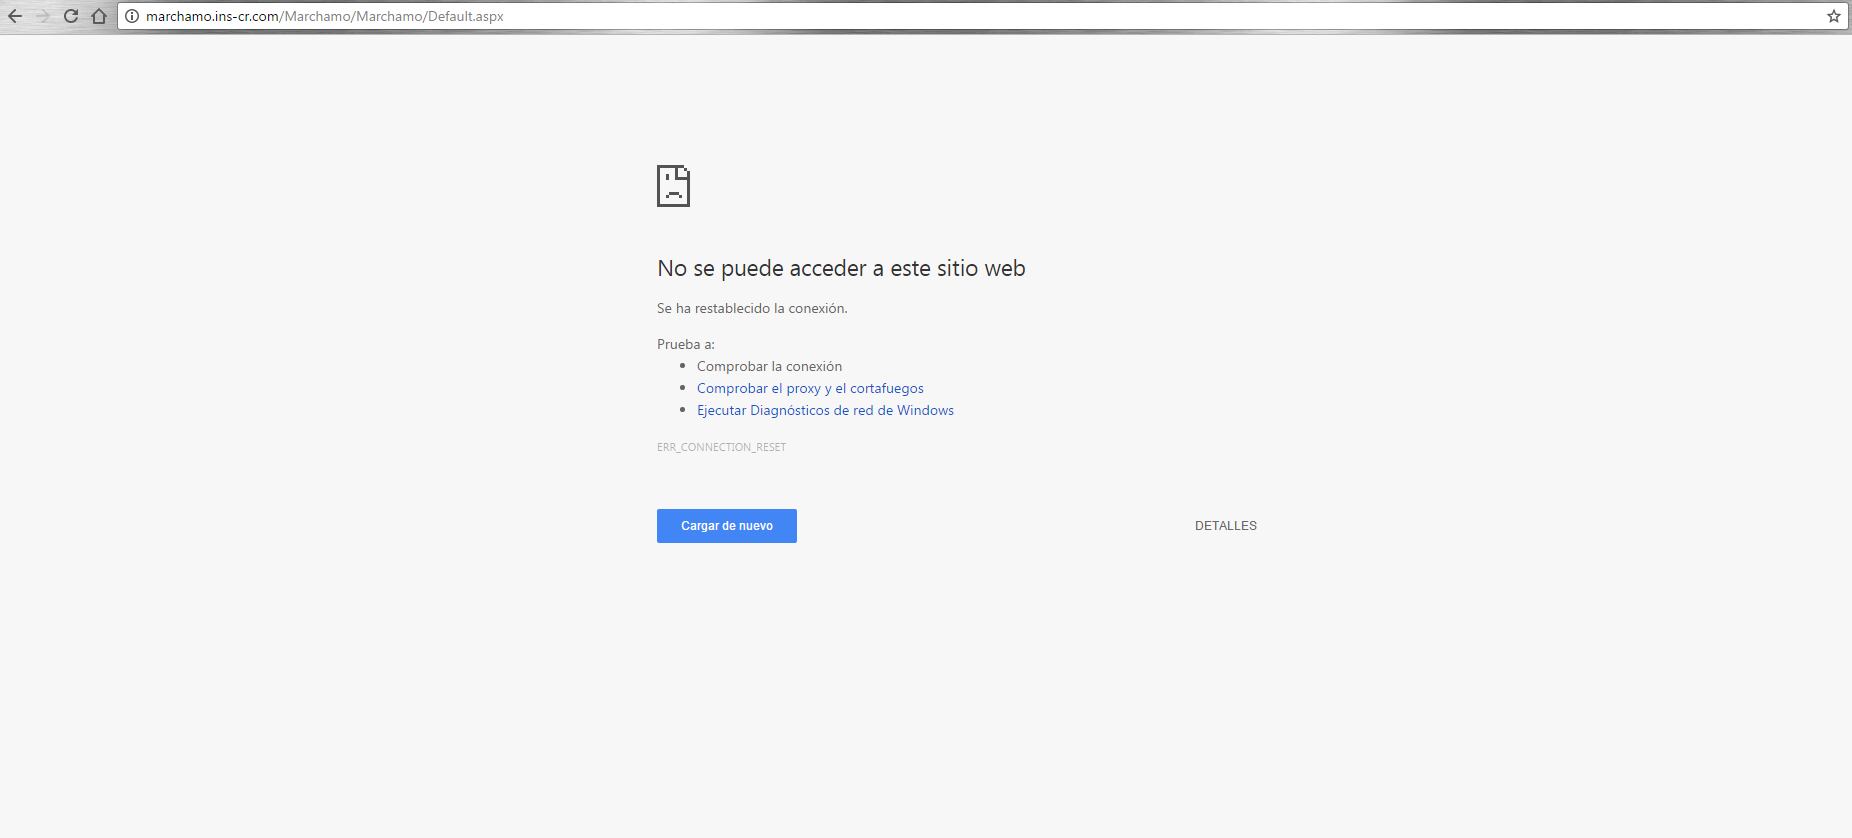The height and width of the screenshot is (838, 1852).
Task: Click the forward navigation arrow
Action: pyautogui.click(x=43, y=16)
